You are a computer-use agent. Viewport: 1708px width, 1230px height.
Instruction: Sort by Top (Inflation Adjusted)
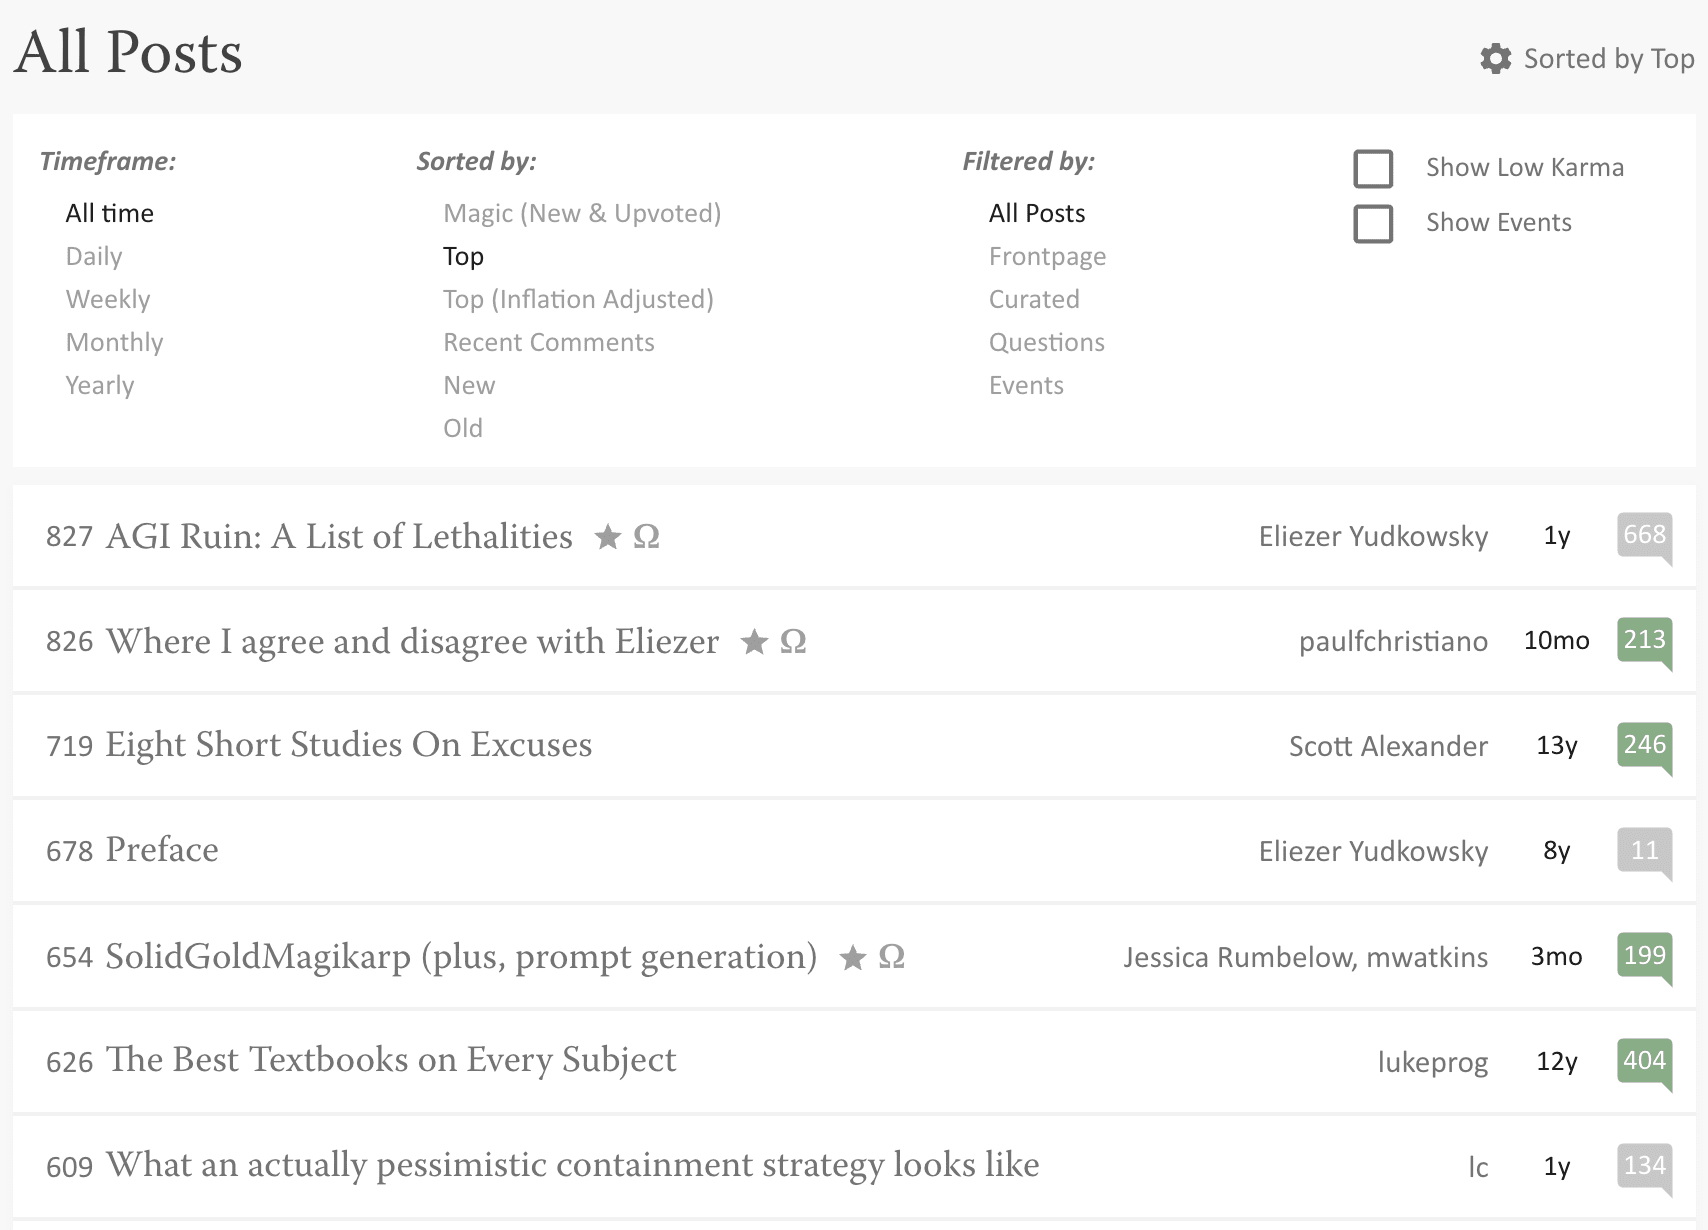[x=578, y=300]
